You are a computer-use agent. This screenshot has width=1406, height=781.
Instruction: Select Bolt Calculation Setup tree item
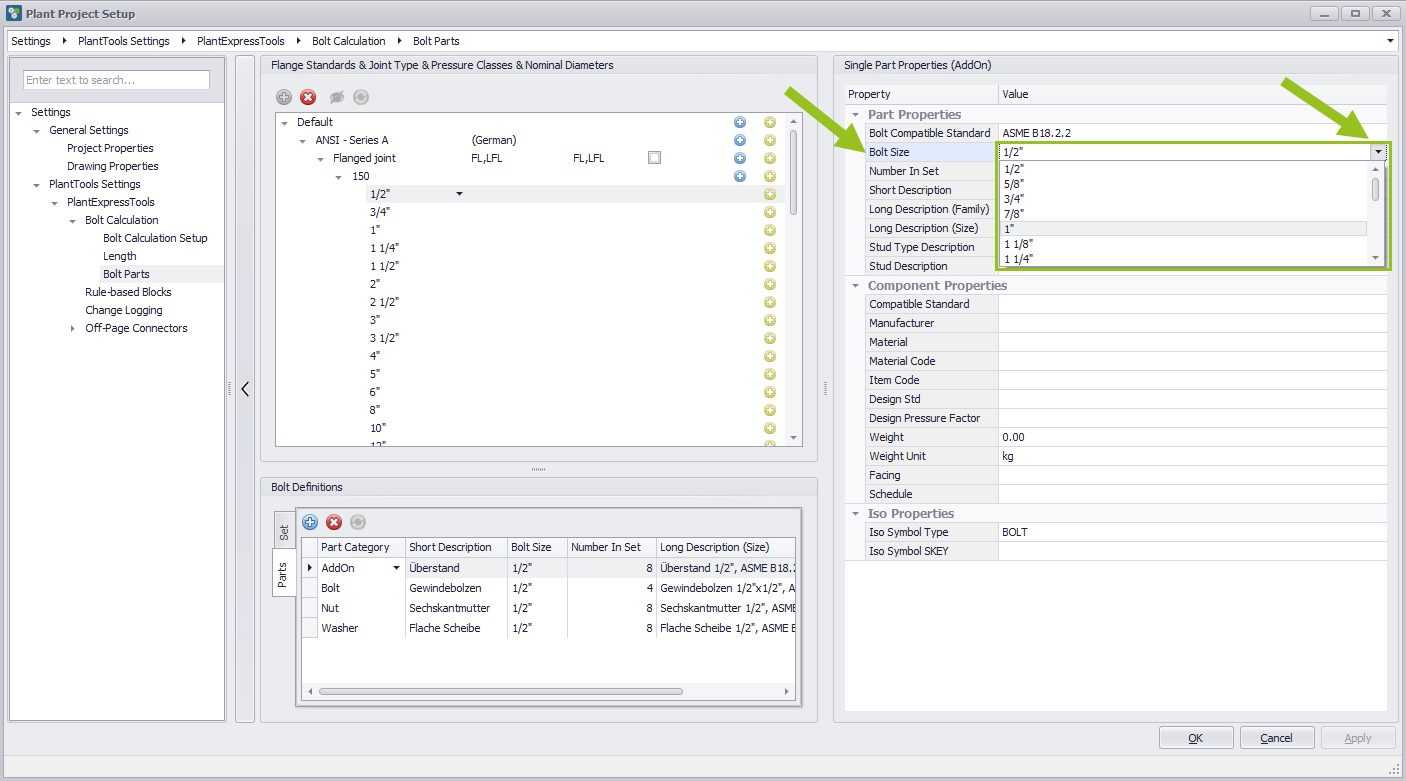point(155,238)
